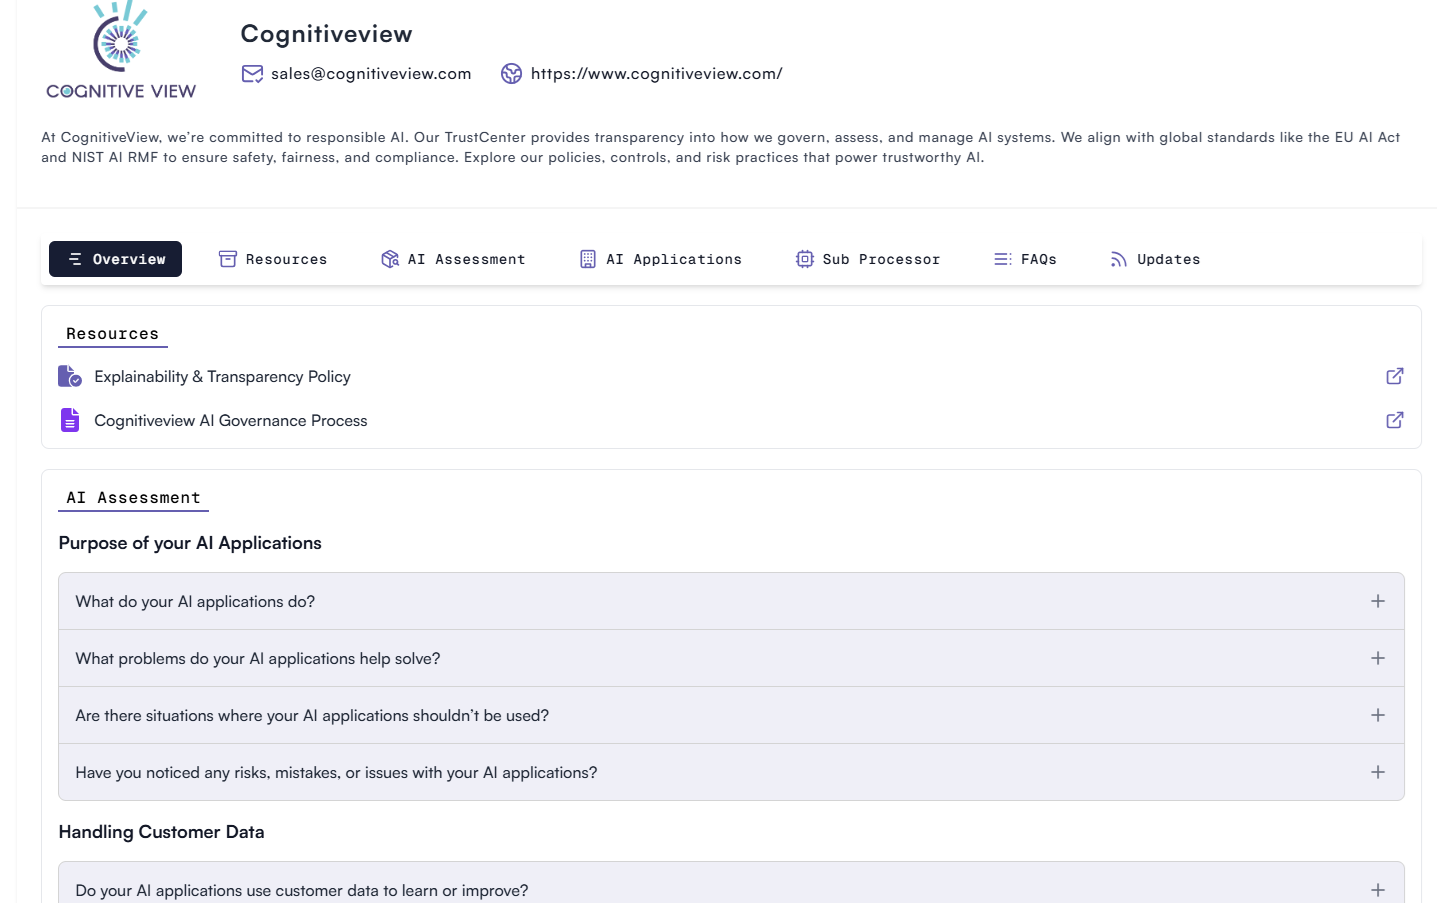Open the FAQs tab
The height and width of the screenshot is (903, 1437).
(1026, 259)
